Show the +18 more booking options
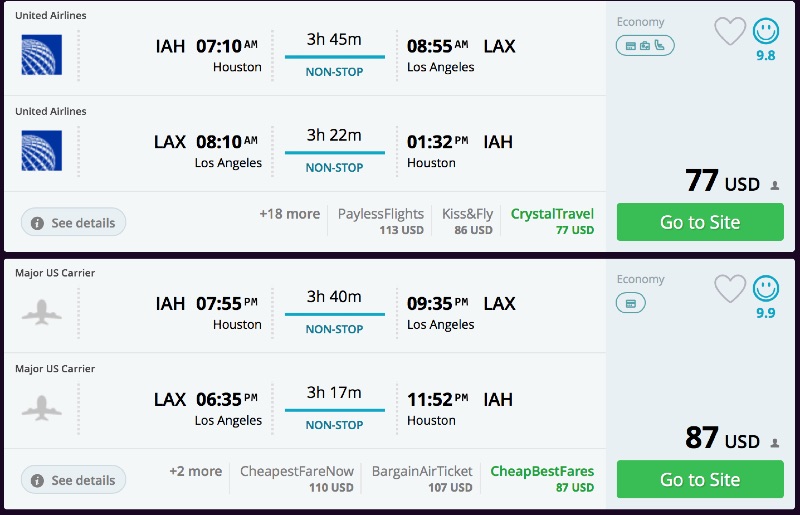This screenshot has width=800, height=515. tap(289, 214)
